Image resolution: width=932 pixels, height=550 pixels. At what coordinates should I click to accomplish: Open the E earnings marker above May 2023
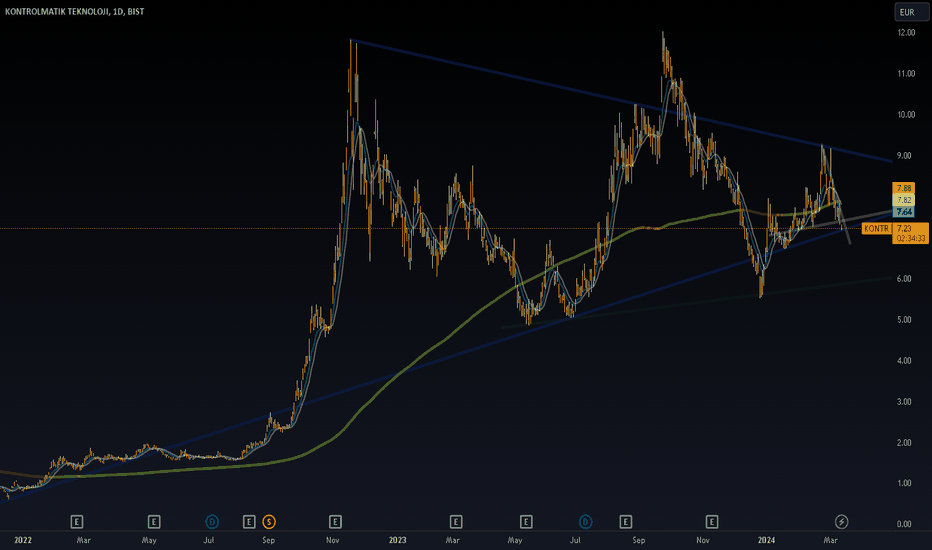526,522
